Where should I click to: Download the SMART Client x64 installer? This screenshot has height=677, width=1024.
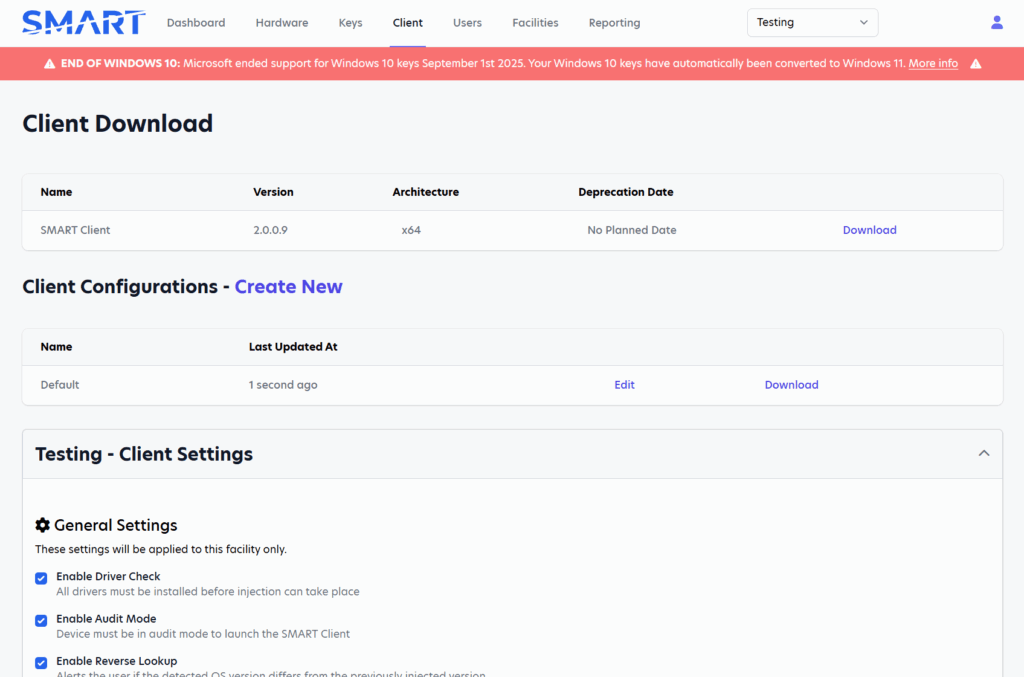[869, 230]
